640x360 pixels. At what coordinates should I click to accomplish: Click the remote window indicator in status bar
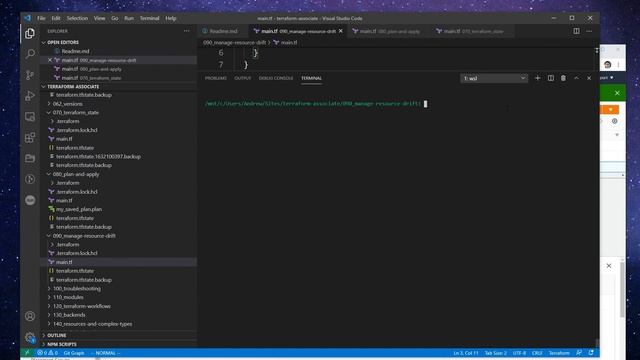point(27,353)
